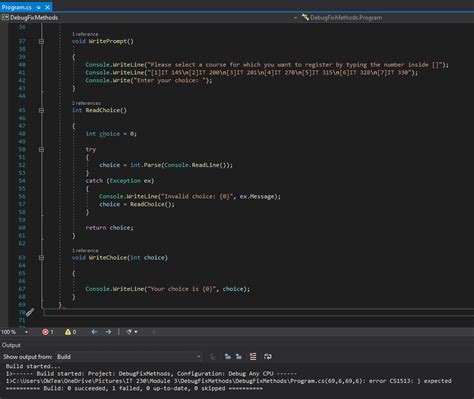This screenshot has height=399, width=474.
Task: Open the DebugFixMethods.Program type dropdown
Action: coord(387,17)
